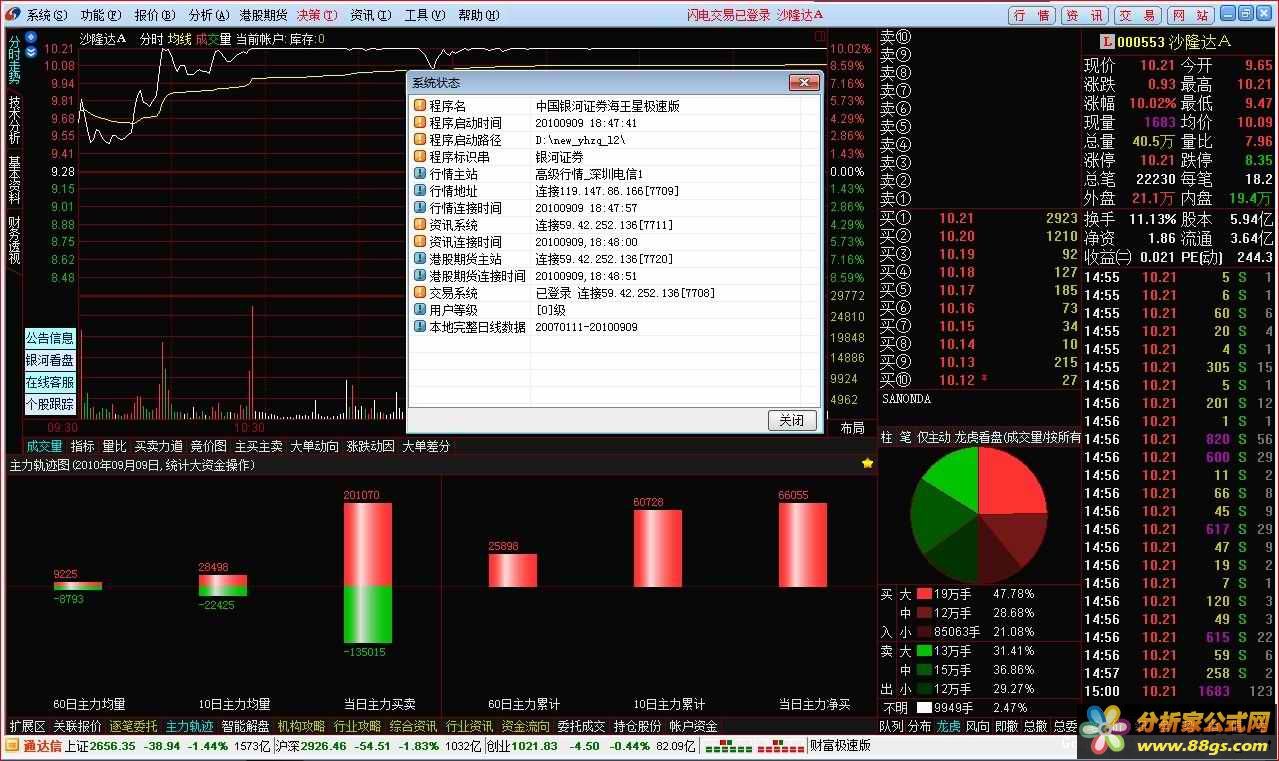The width and height of the screenshot is (1279, 761).
Task: Click the 柱 view option above the pie chart
Action: [886, 437]
